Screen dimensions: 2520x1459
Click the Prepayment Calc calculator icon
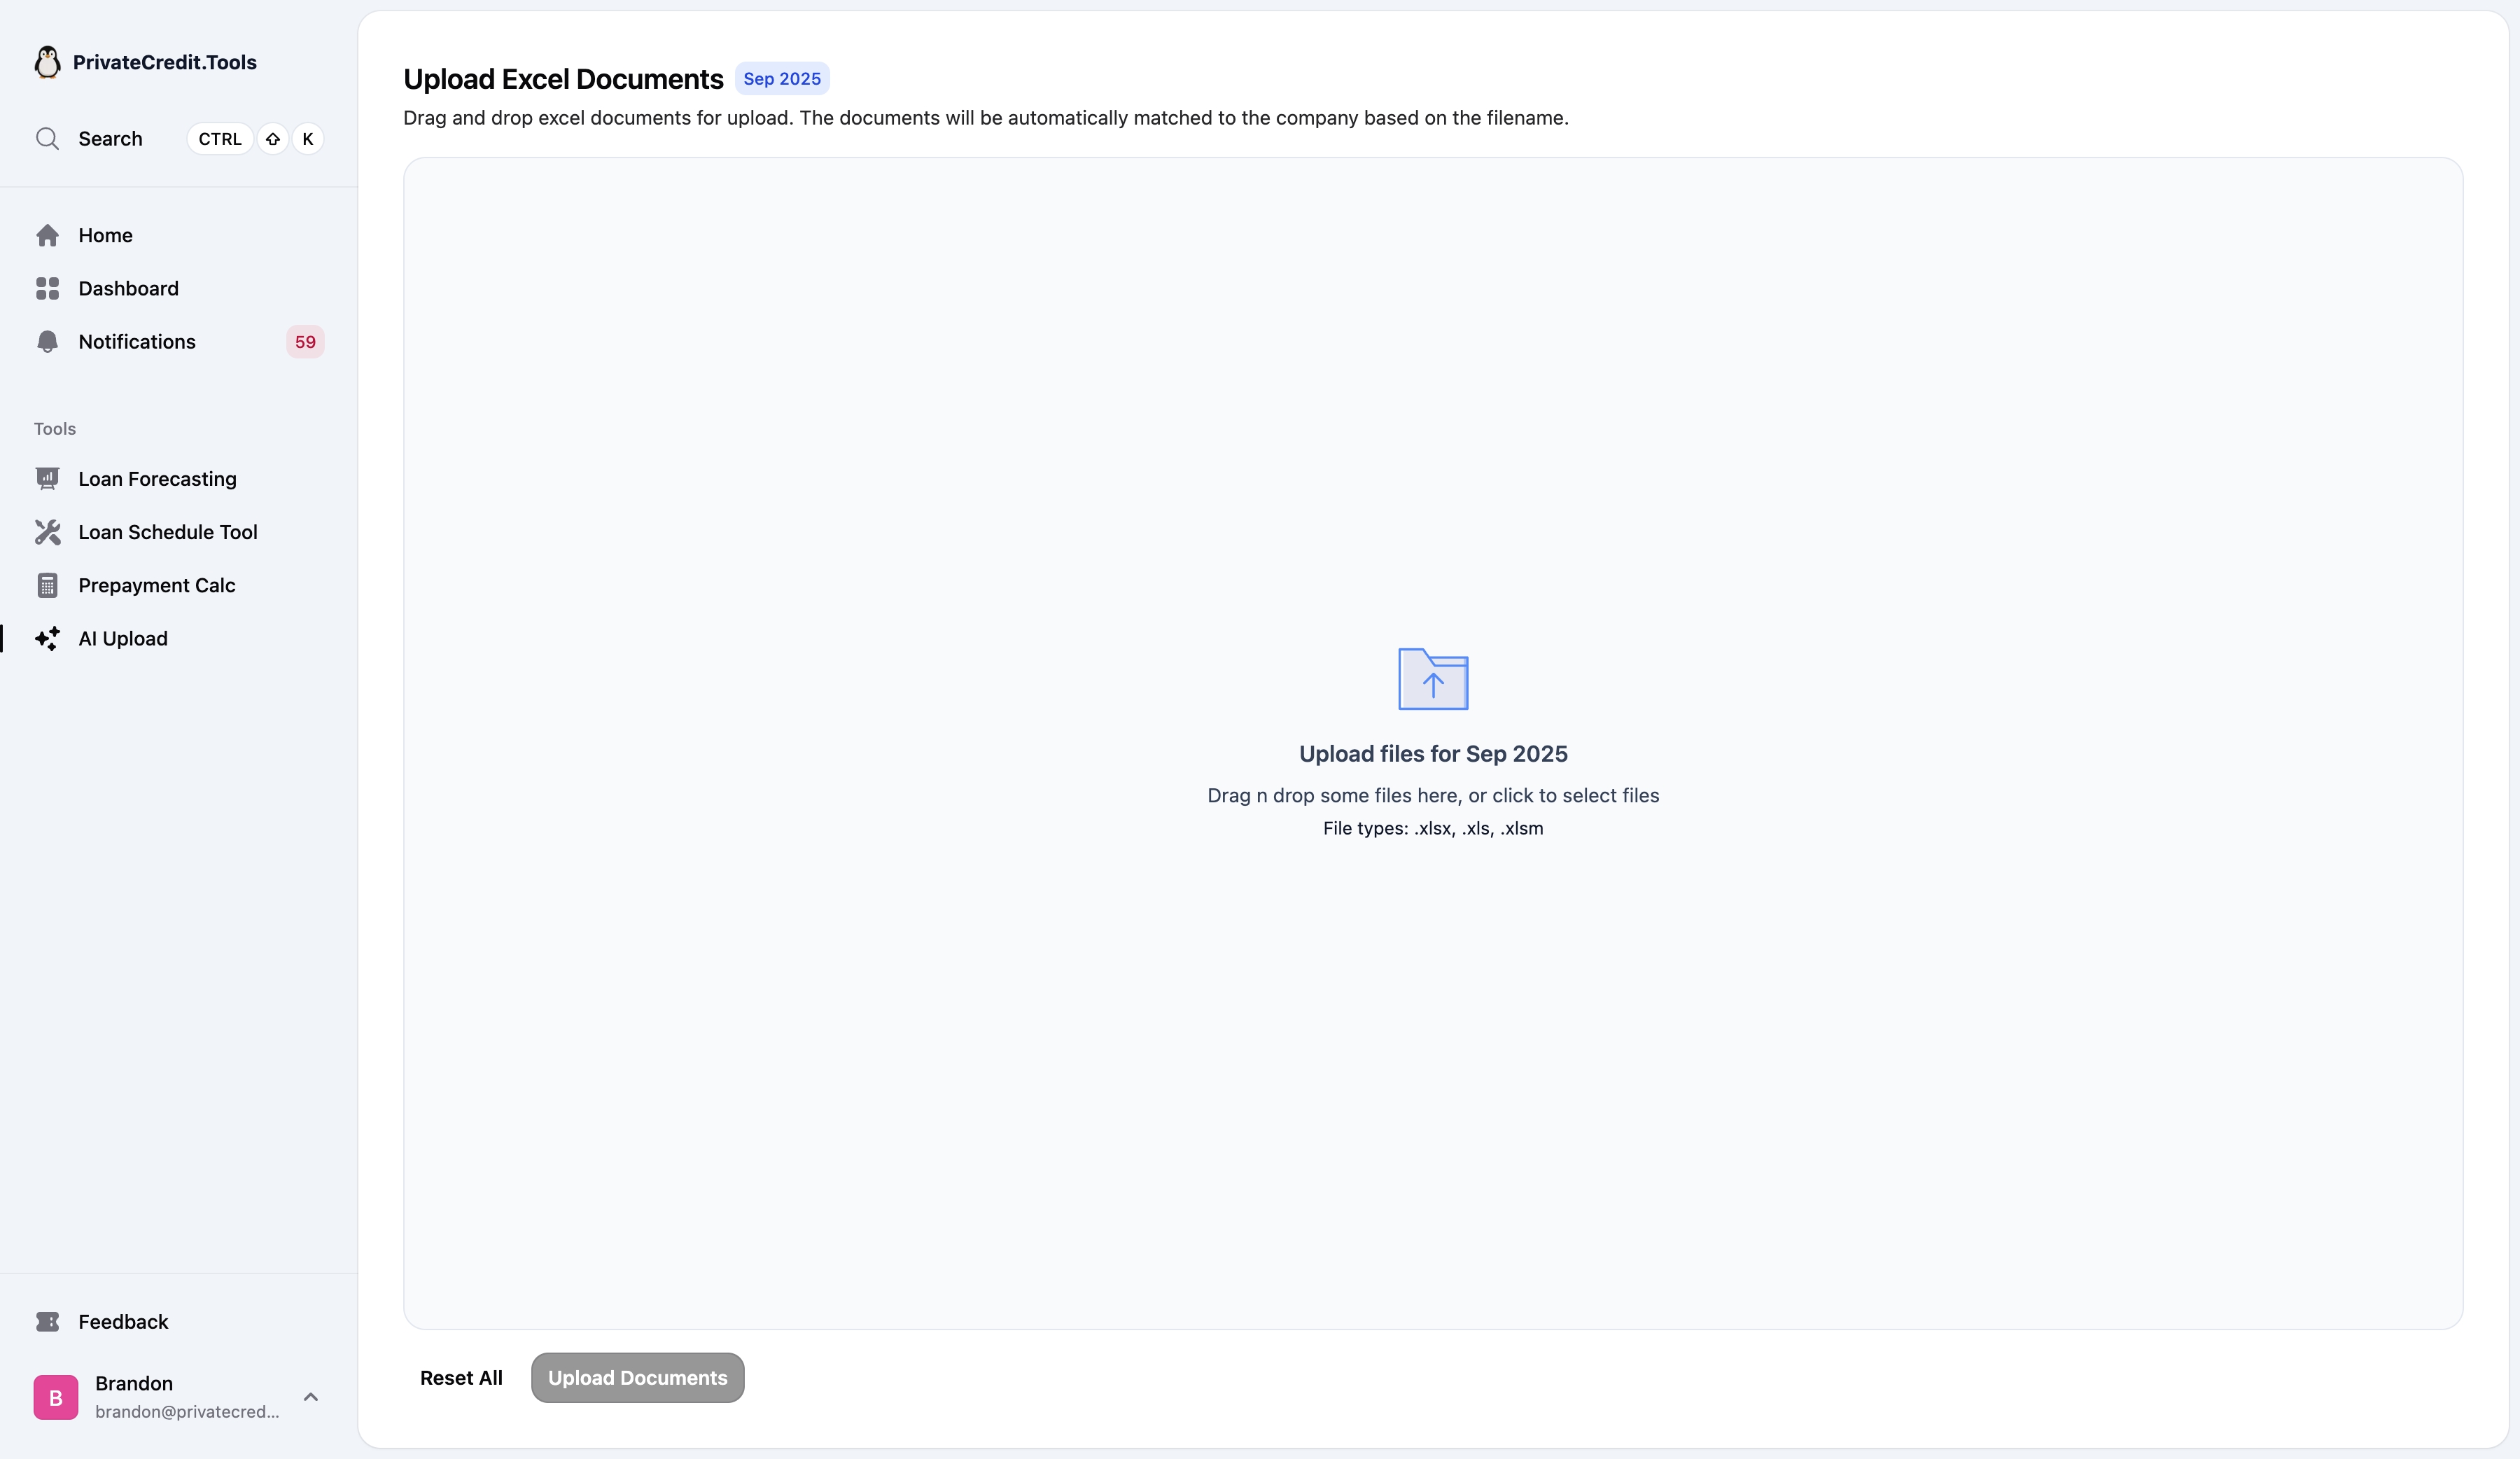click(x=47, y=586)
